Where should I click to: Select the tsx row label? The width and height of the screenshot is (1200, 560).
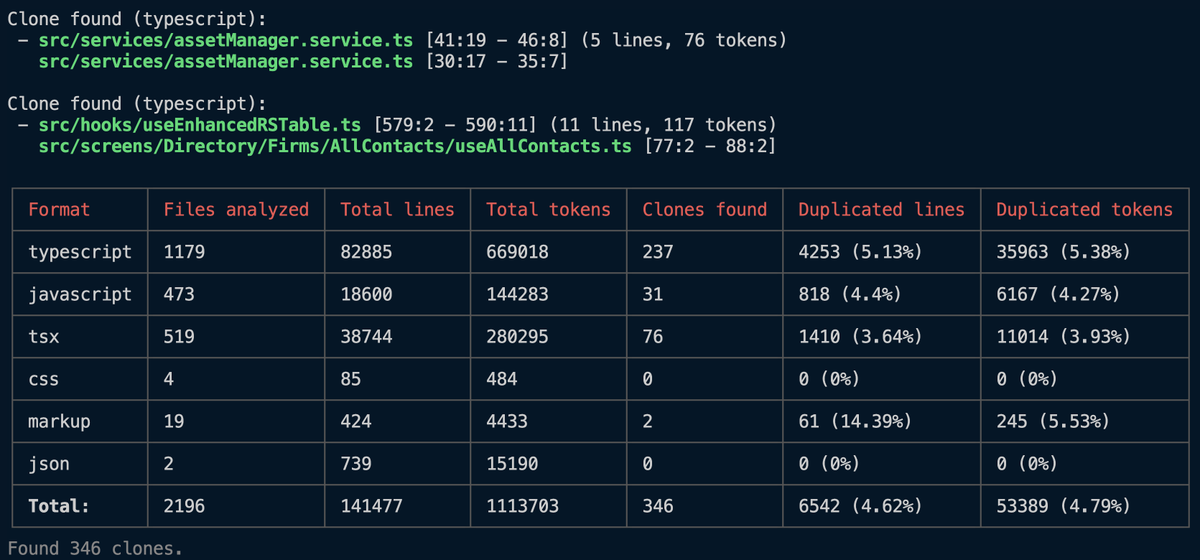(x=44, y=337)
